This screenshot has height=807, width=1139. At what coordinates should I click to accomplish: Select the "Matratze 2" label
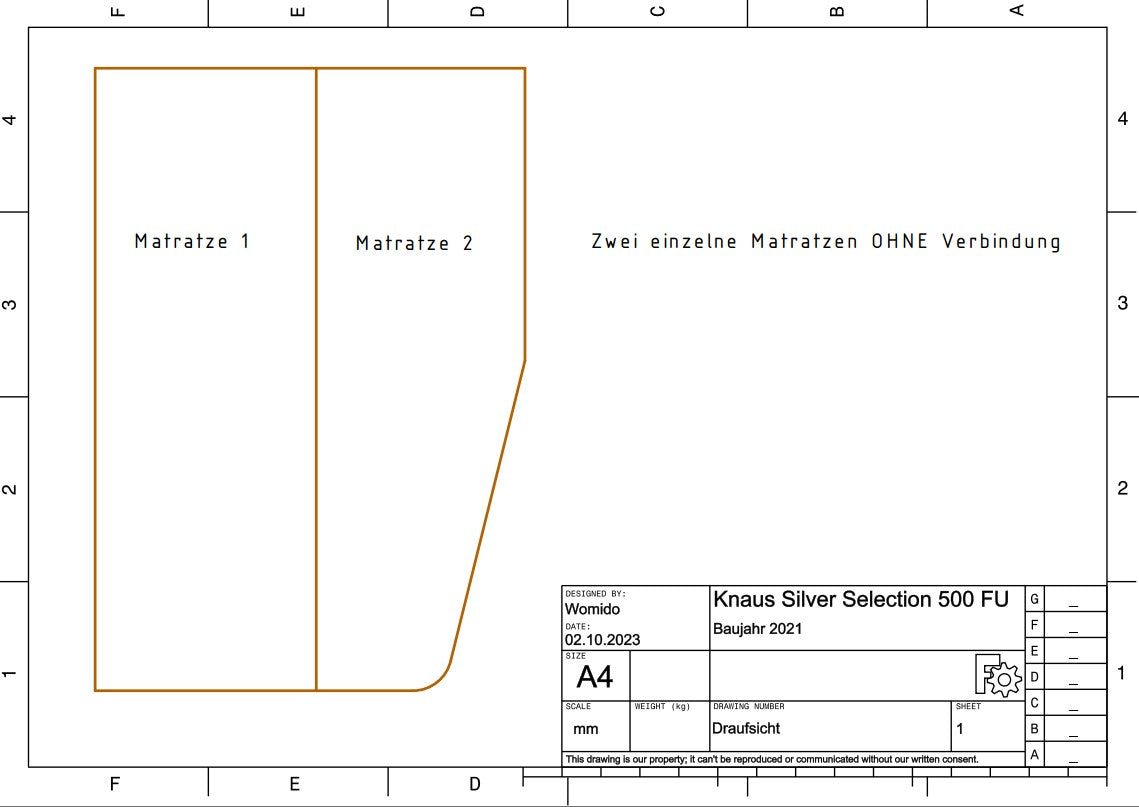tap(414, 243)
